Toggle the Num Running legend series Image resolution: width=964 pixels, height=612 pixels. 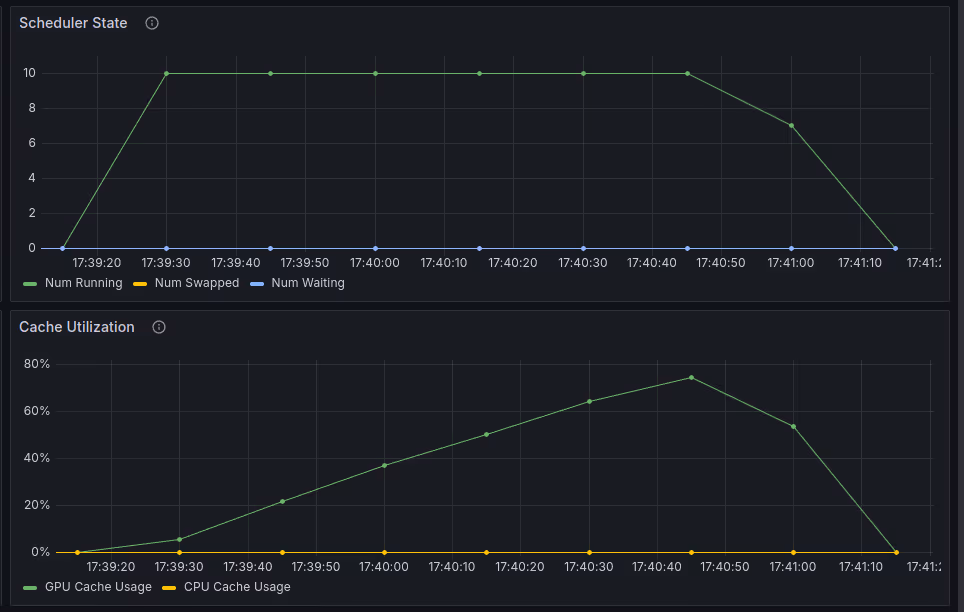[84, 283]
